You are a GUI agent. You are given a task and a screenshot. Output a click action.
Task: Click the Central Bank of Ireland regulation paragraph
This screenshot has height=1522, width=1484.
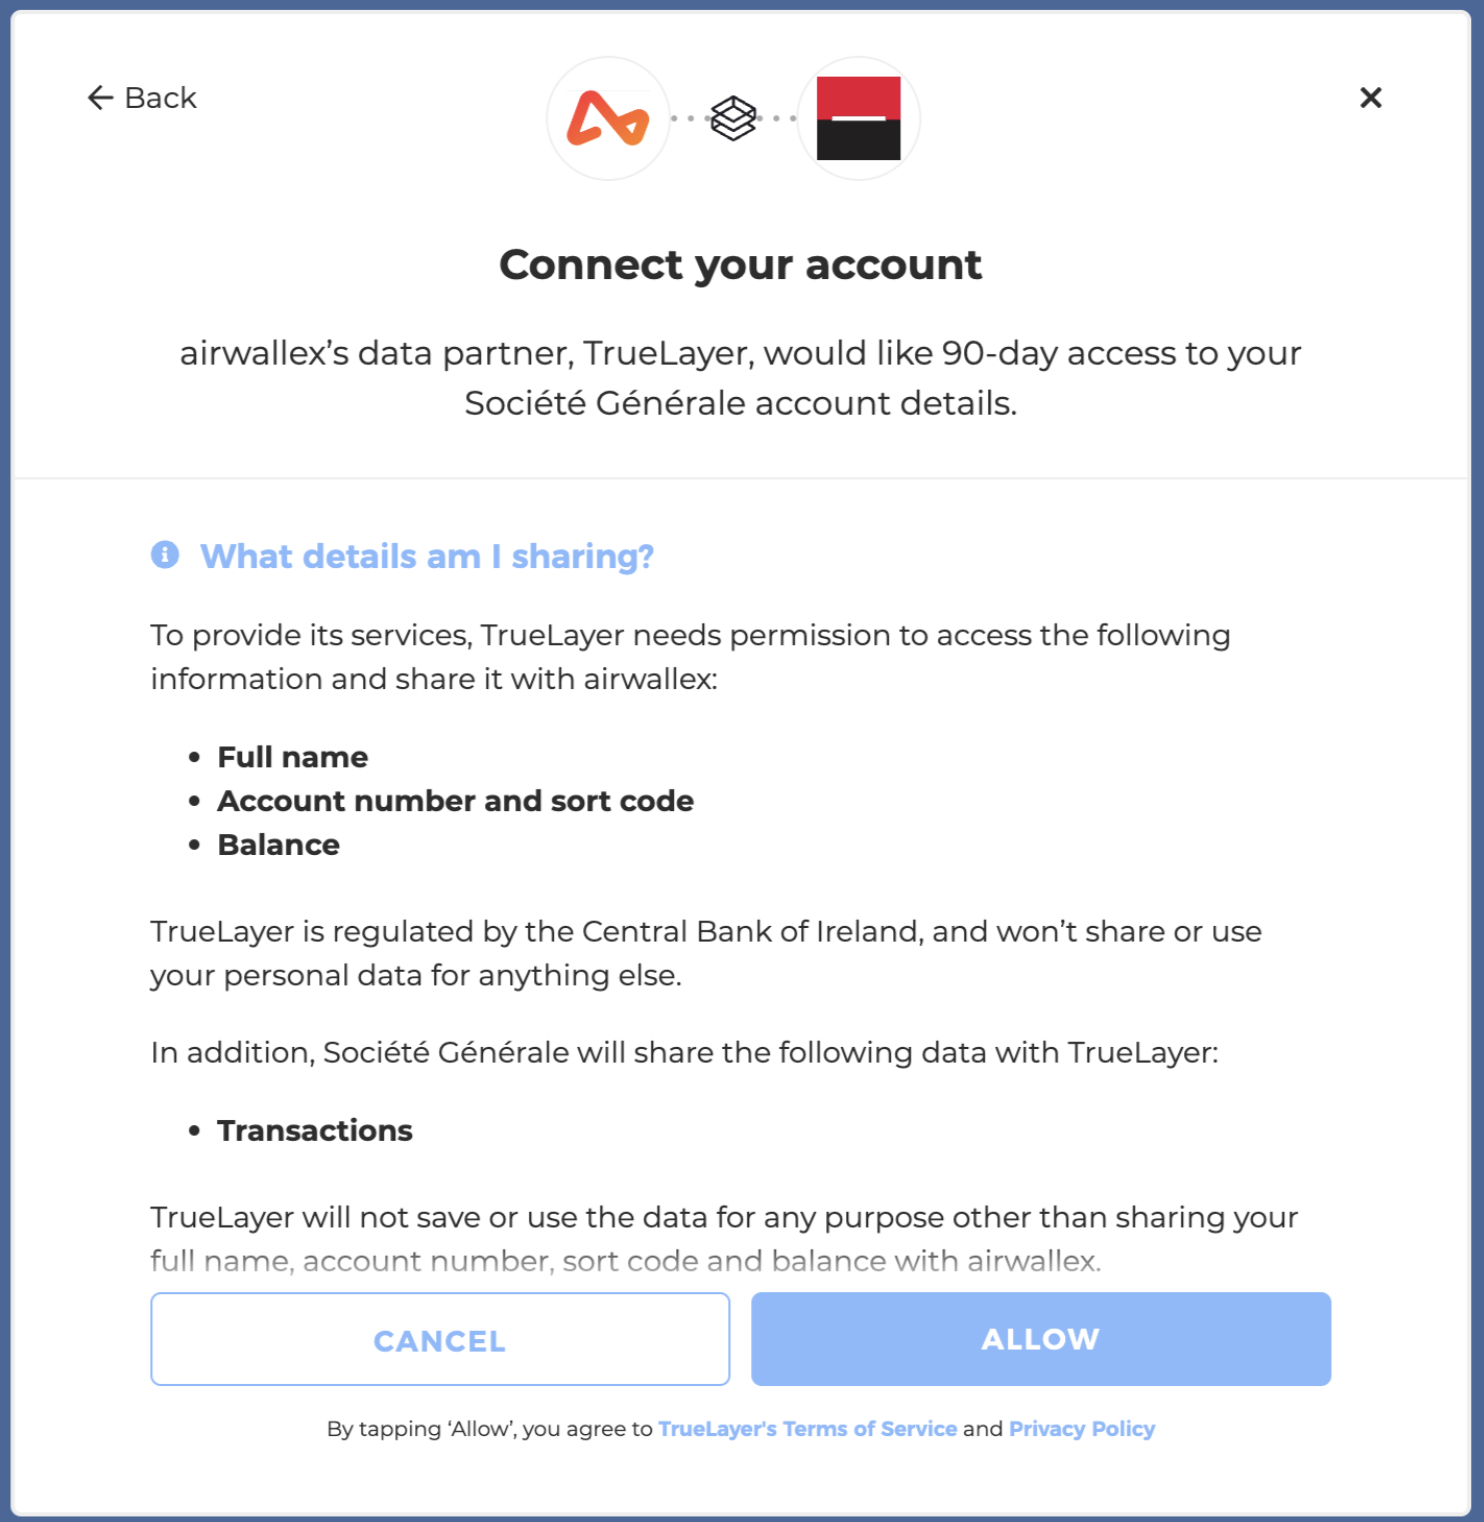click(706, 953)
